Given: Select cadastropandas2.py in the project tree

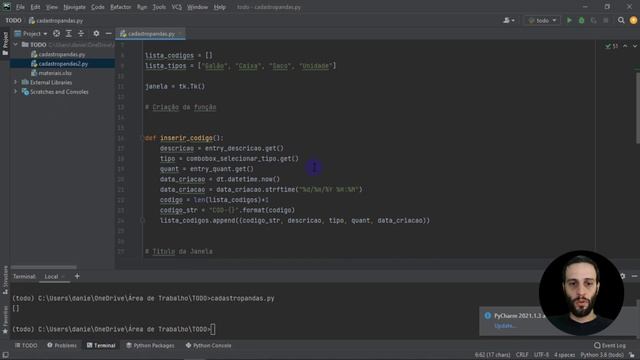Looking at the screenshot, I should pyautogui.click(x=63, y=64).
